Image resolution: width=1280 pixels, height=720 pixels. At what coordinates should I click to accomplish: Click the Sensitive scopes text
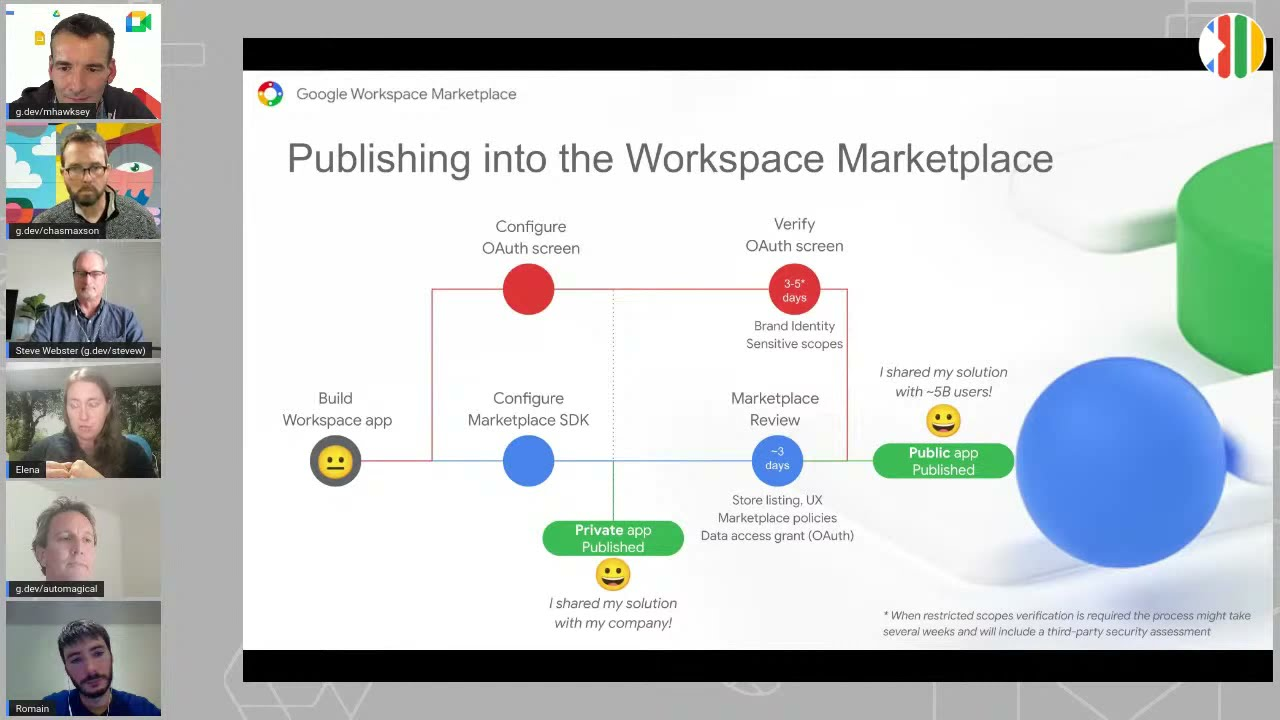click(x=794, y=344)
